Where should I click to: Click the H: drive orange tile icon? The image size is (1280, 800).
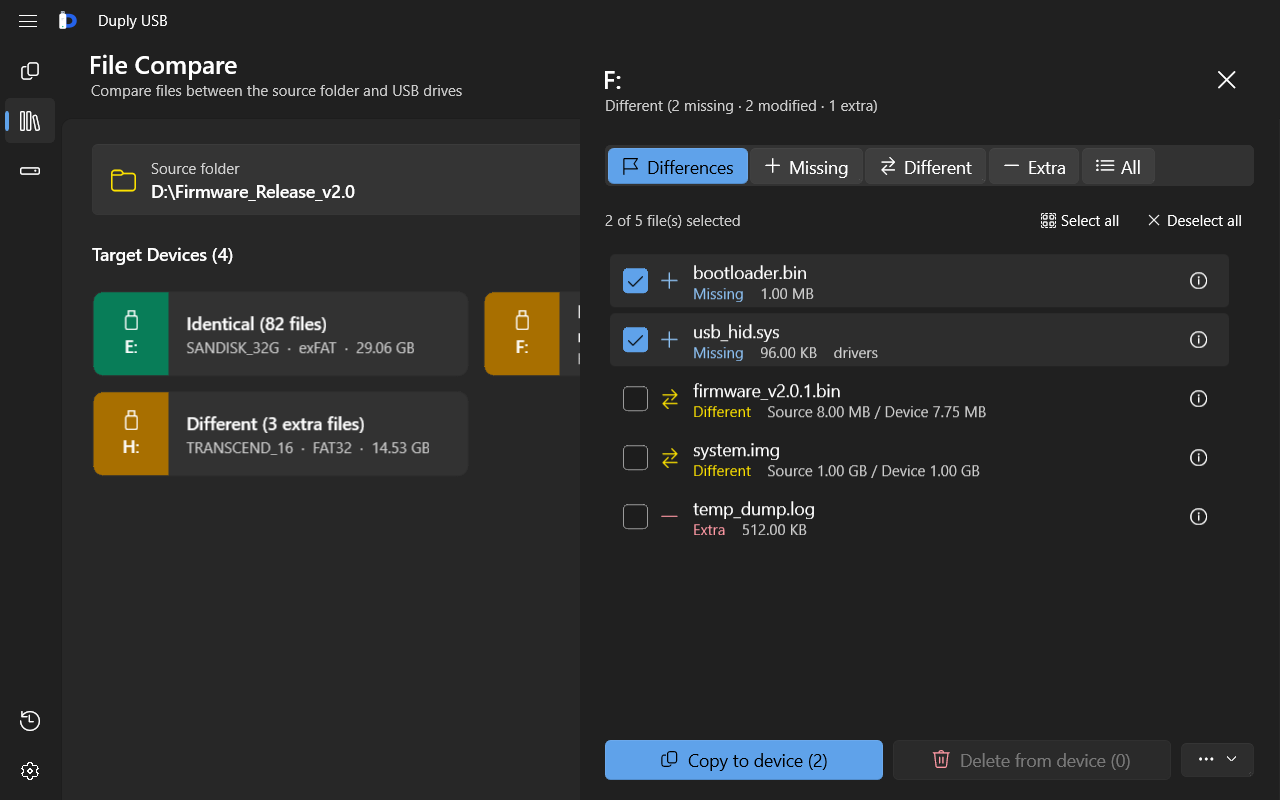pyautogui.click(x=131, y=434)
